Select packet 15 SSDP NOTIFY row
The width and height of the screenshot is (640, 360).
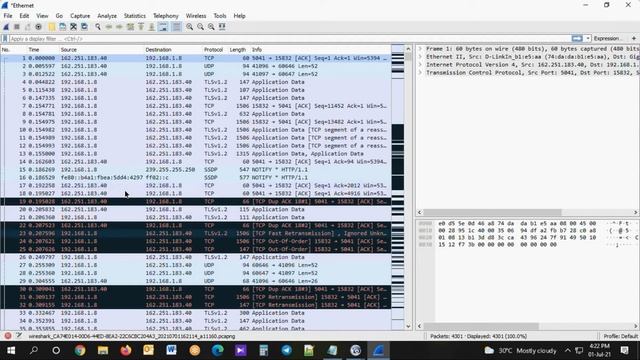pos(196,169)
